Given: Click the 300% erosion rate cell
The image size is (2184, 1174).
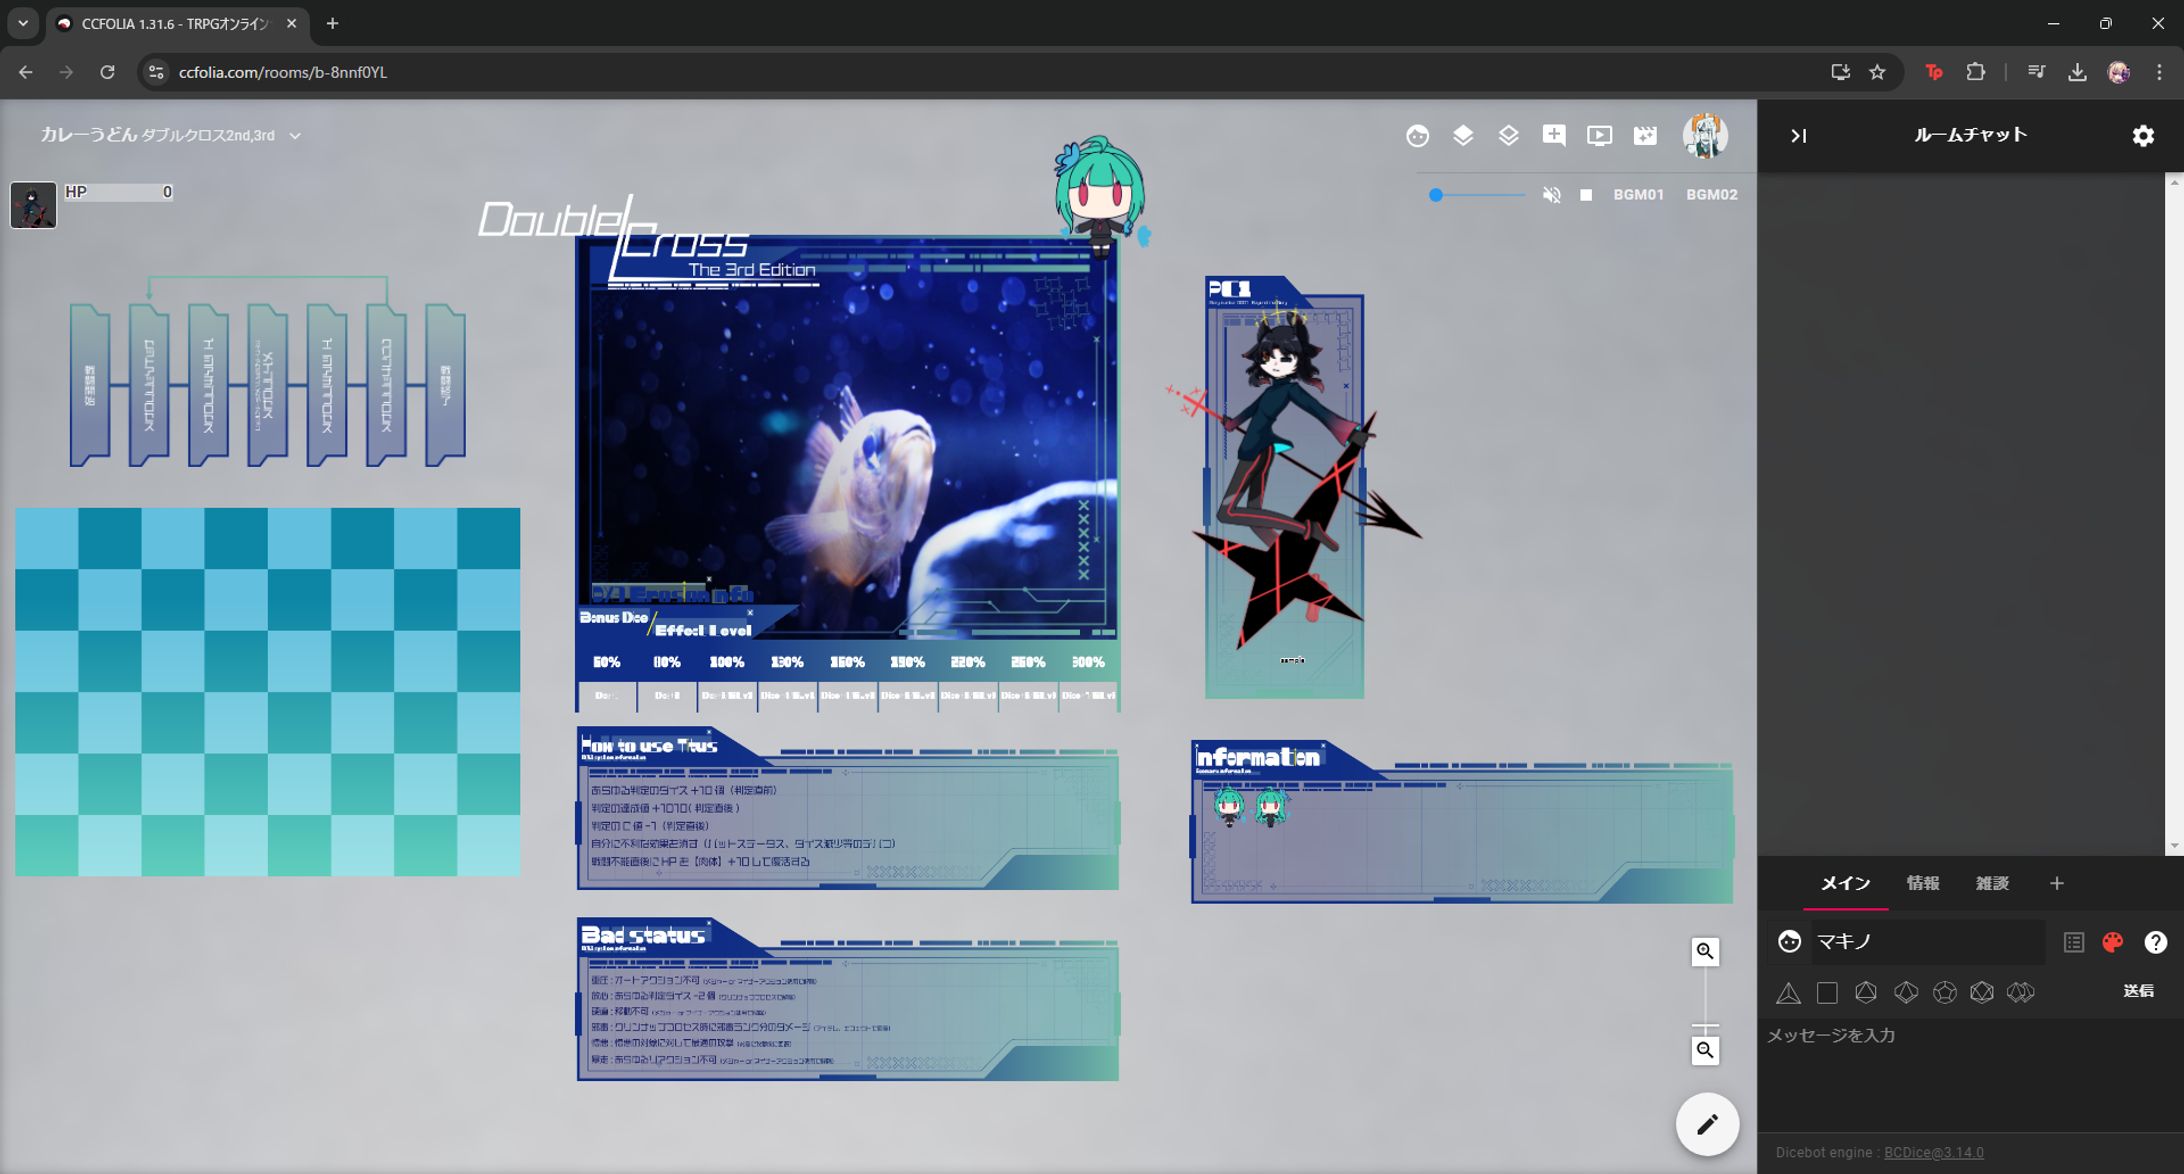Looking at the screenshot, I should click(x=1088, y=662).
